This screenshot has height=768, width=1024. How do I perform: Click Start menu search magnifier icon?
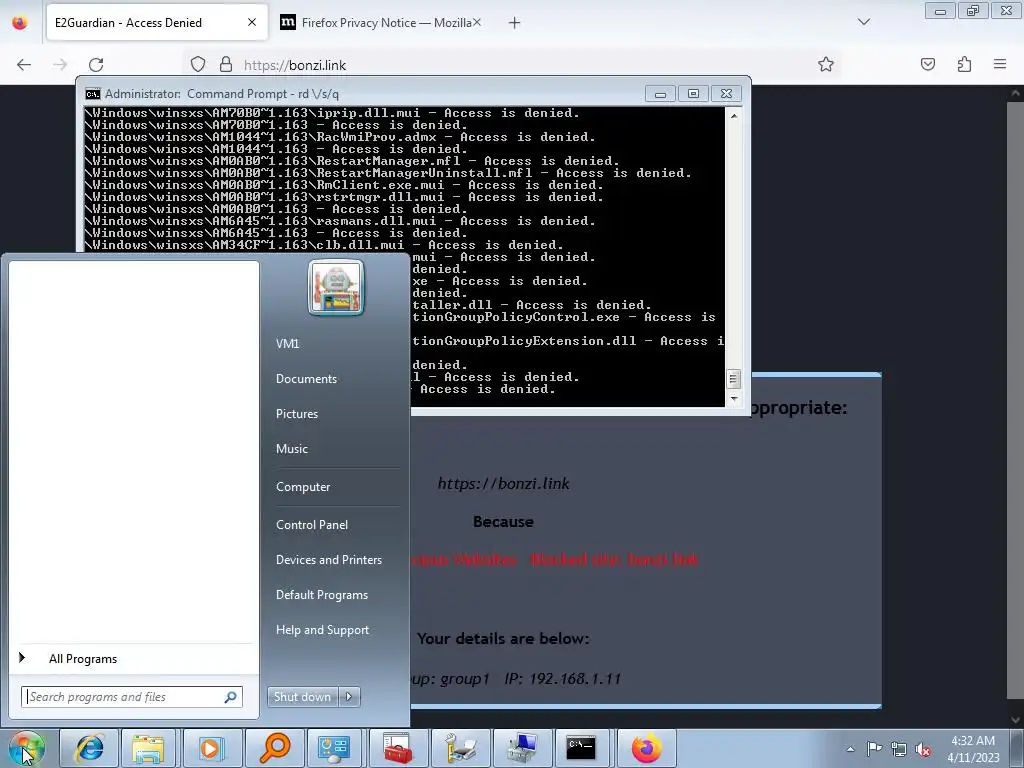pos(231,697)
